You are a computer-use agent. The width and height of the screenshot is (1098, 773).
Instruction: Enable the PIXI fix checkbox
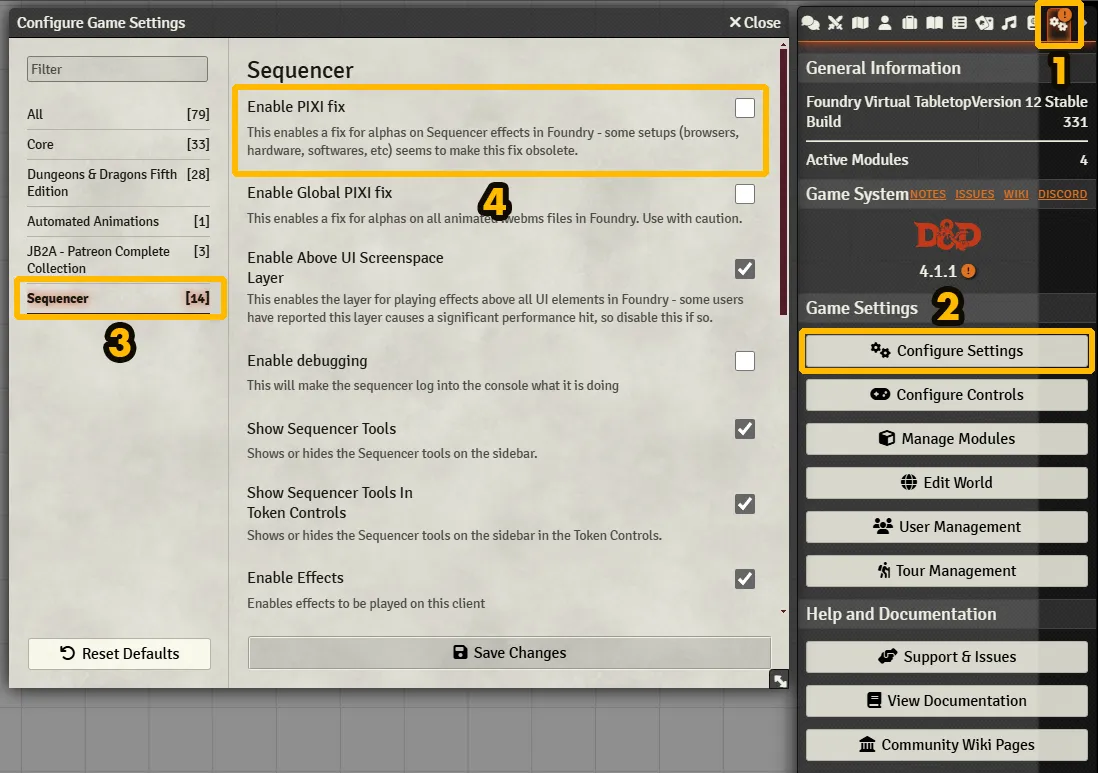[x=745, y=108]
